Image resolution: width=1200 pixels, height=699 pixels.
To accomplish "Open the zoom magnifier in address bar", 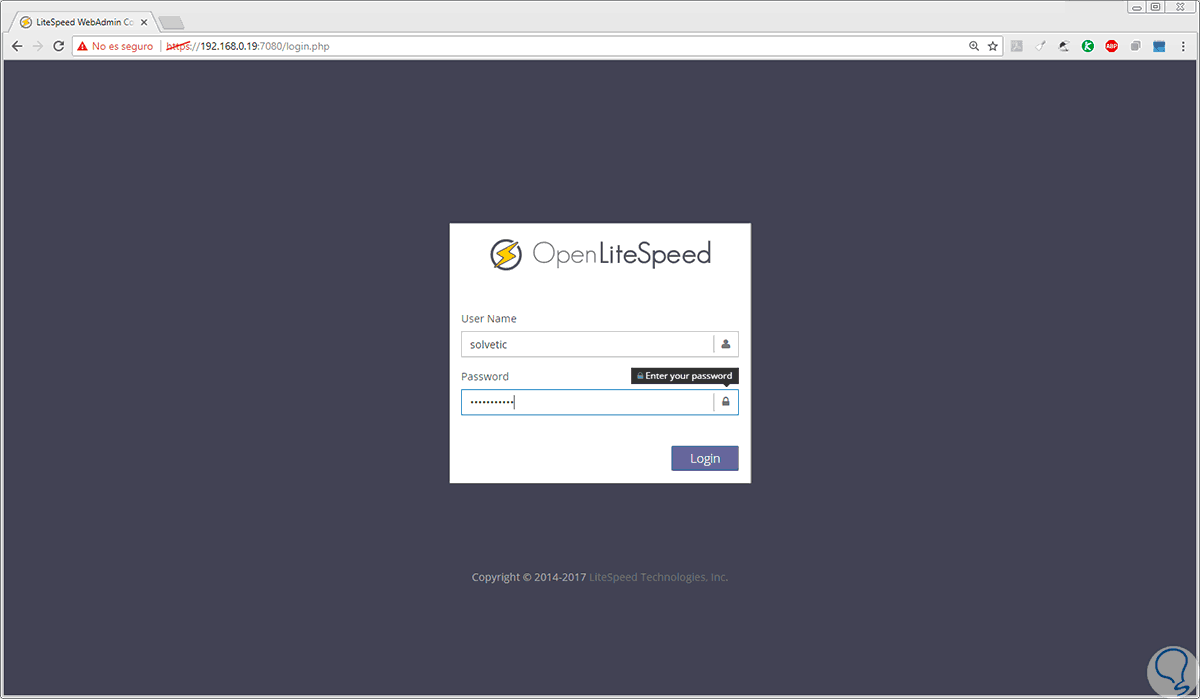I will pos(974,46).
